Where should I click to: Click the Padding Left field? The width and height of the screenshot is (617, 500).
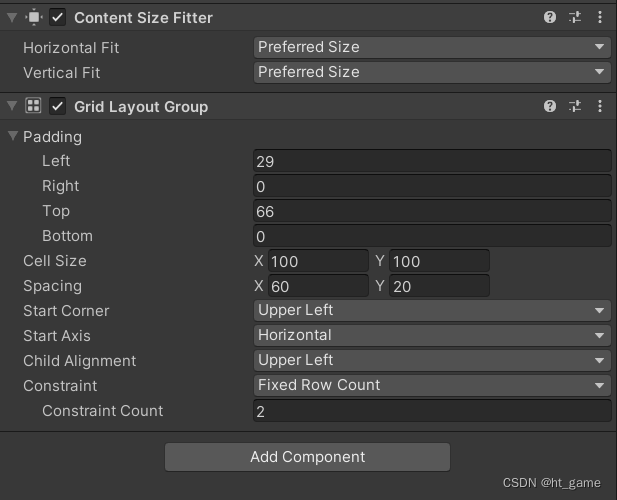(432, 161)
